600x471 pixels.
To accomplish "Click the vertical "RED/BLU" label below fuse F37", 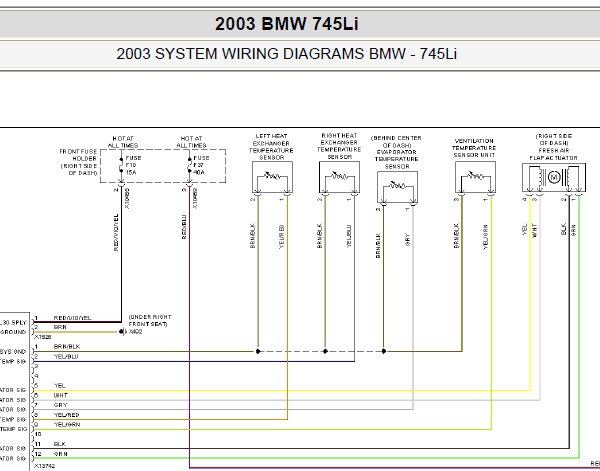I will (x=184, y=227).
